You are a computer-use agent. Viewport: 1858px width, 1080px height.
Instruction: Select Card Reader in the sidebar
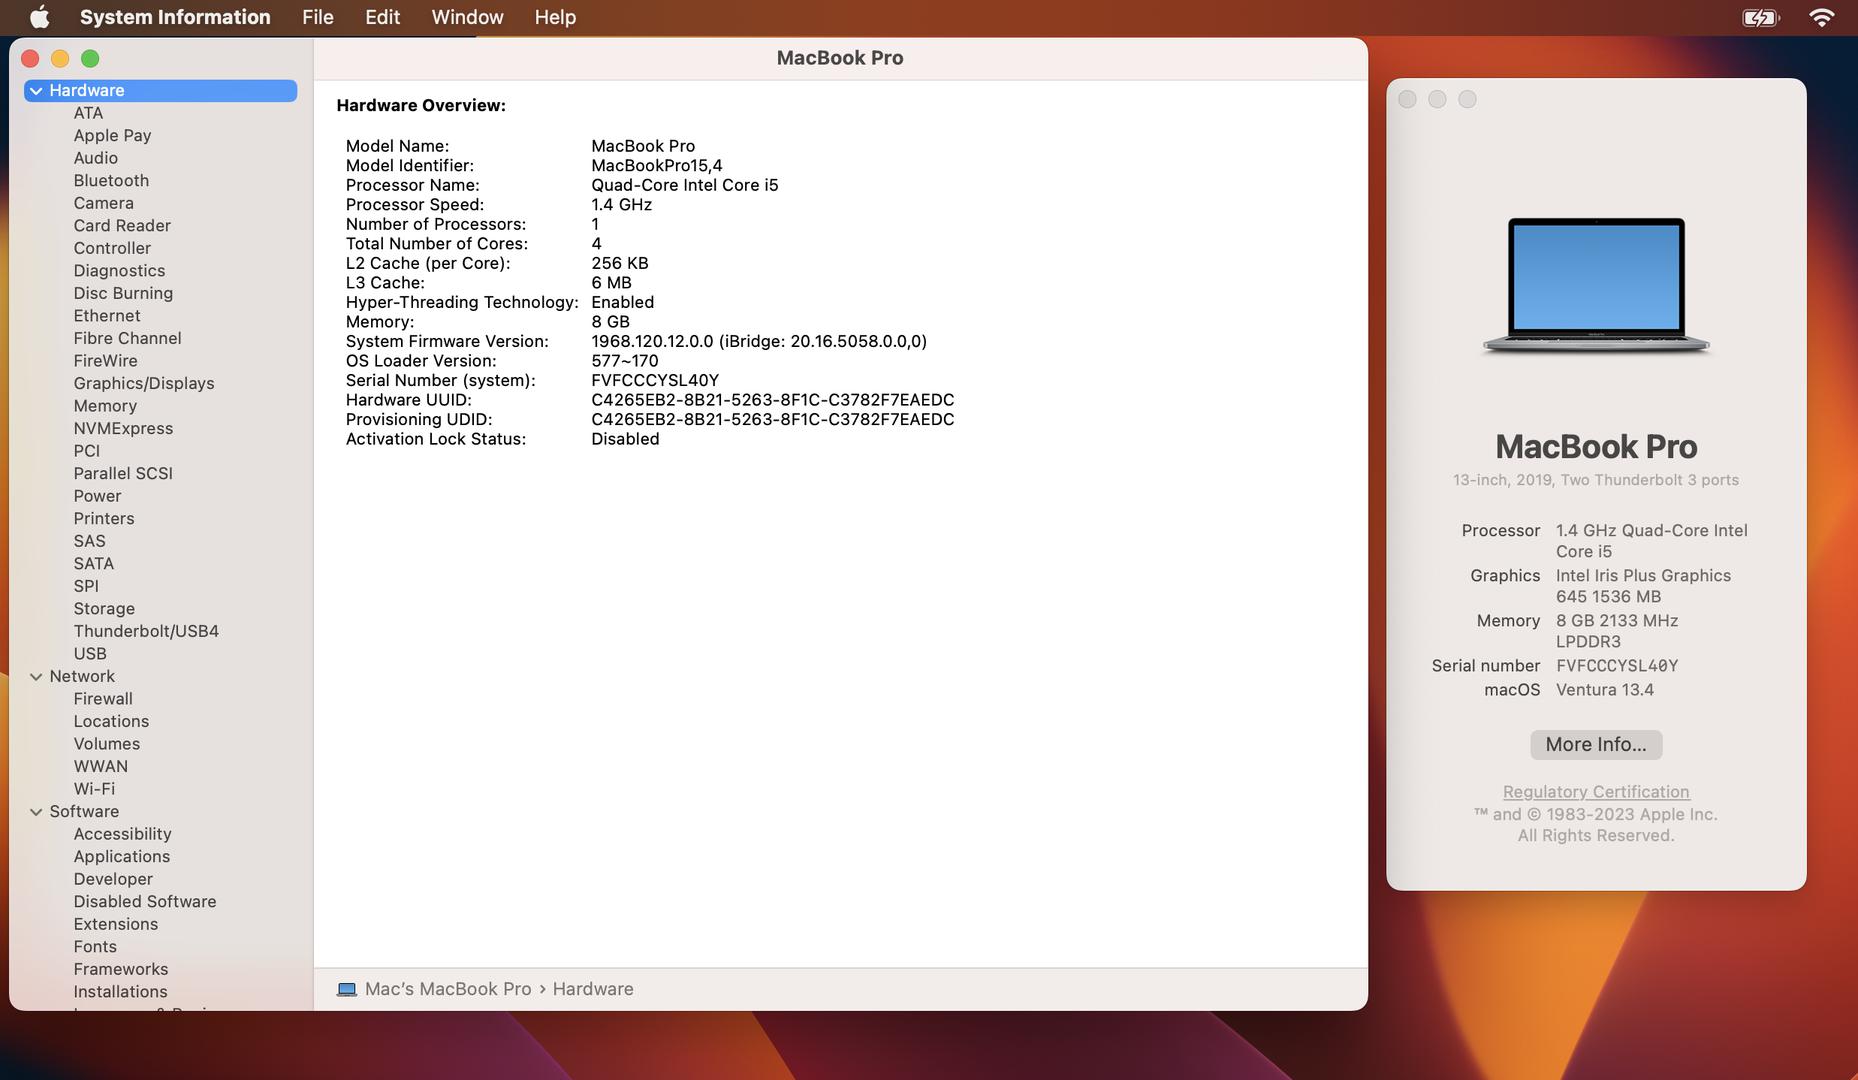click(x=122, y=226)
